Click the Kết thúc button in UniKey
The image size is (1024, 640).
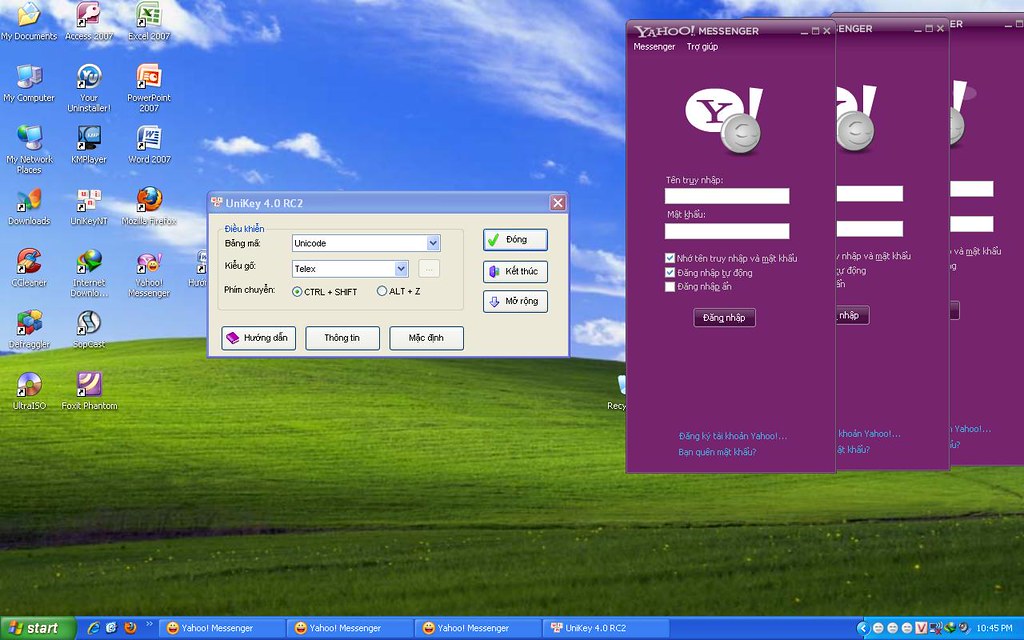pyautogui.click(x=515, y=271)
